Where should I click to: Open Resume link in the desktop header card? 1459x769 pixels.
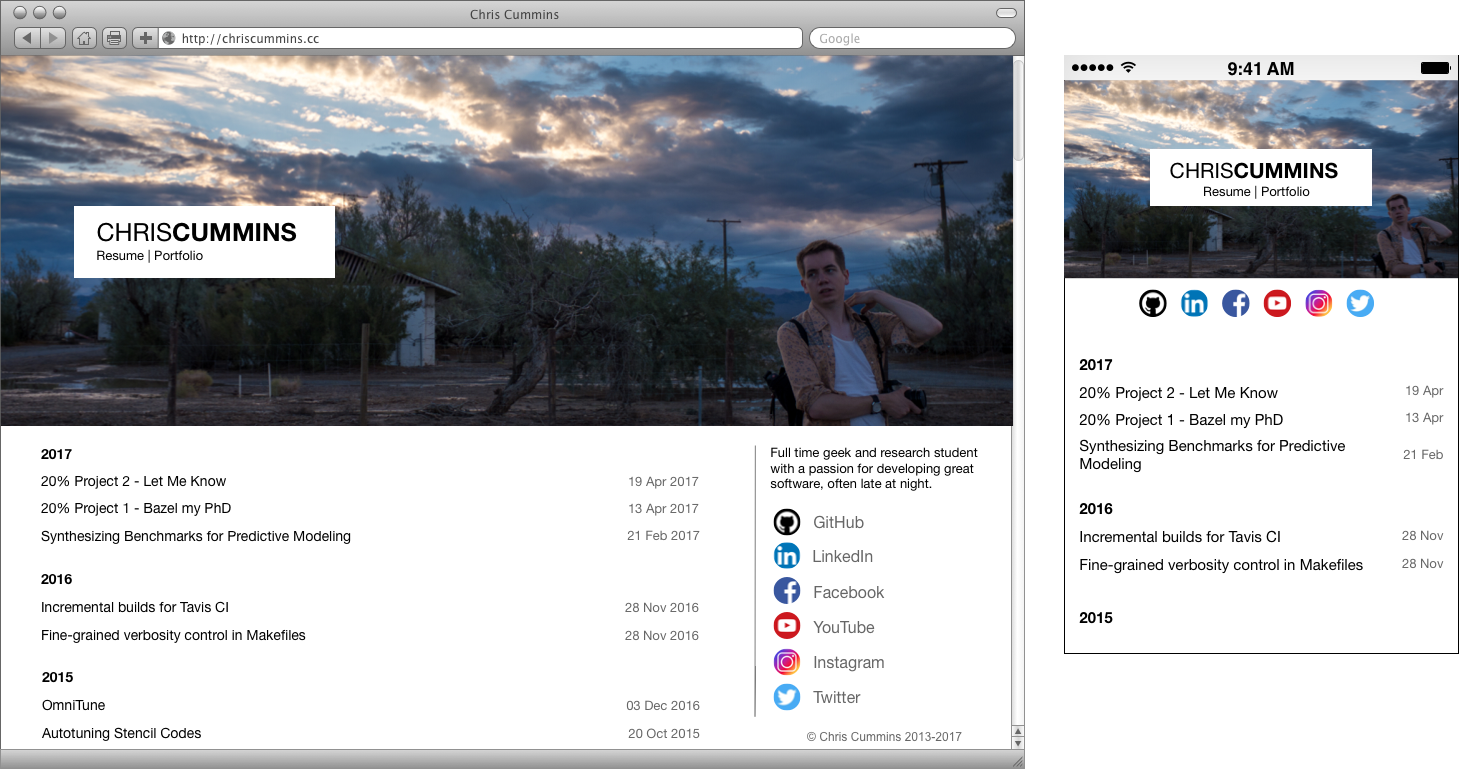pyautogui.click(x=120, y=256)
